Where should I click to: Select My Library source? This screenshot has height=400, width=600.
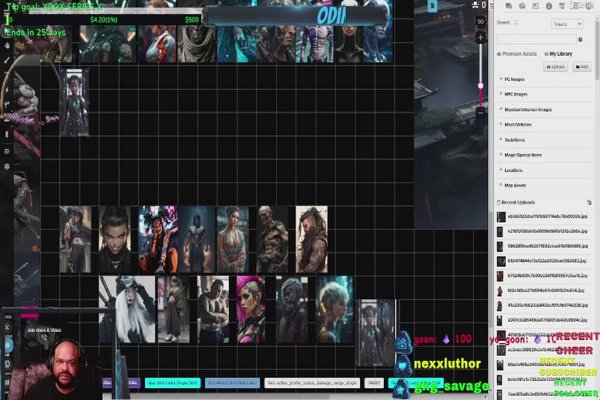558,54
